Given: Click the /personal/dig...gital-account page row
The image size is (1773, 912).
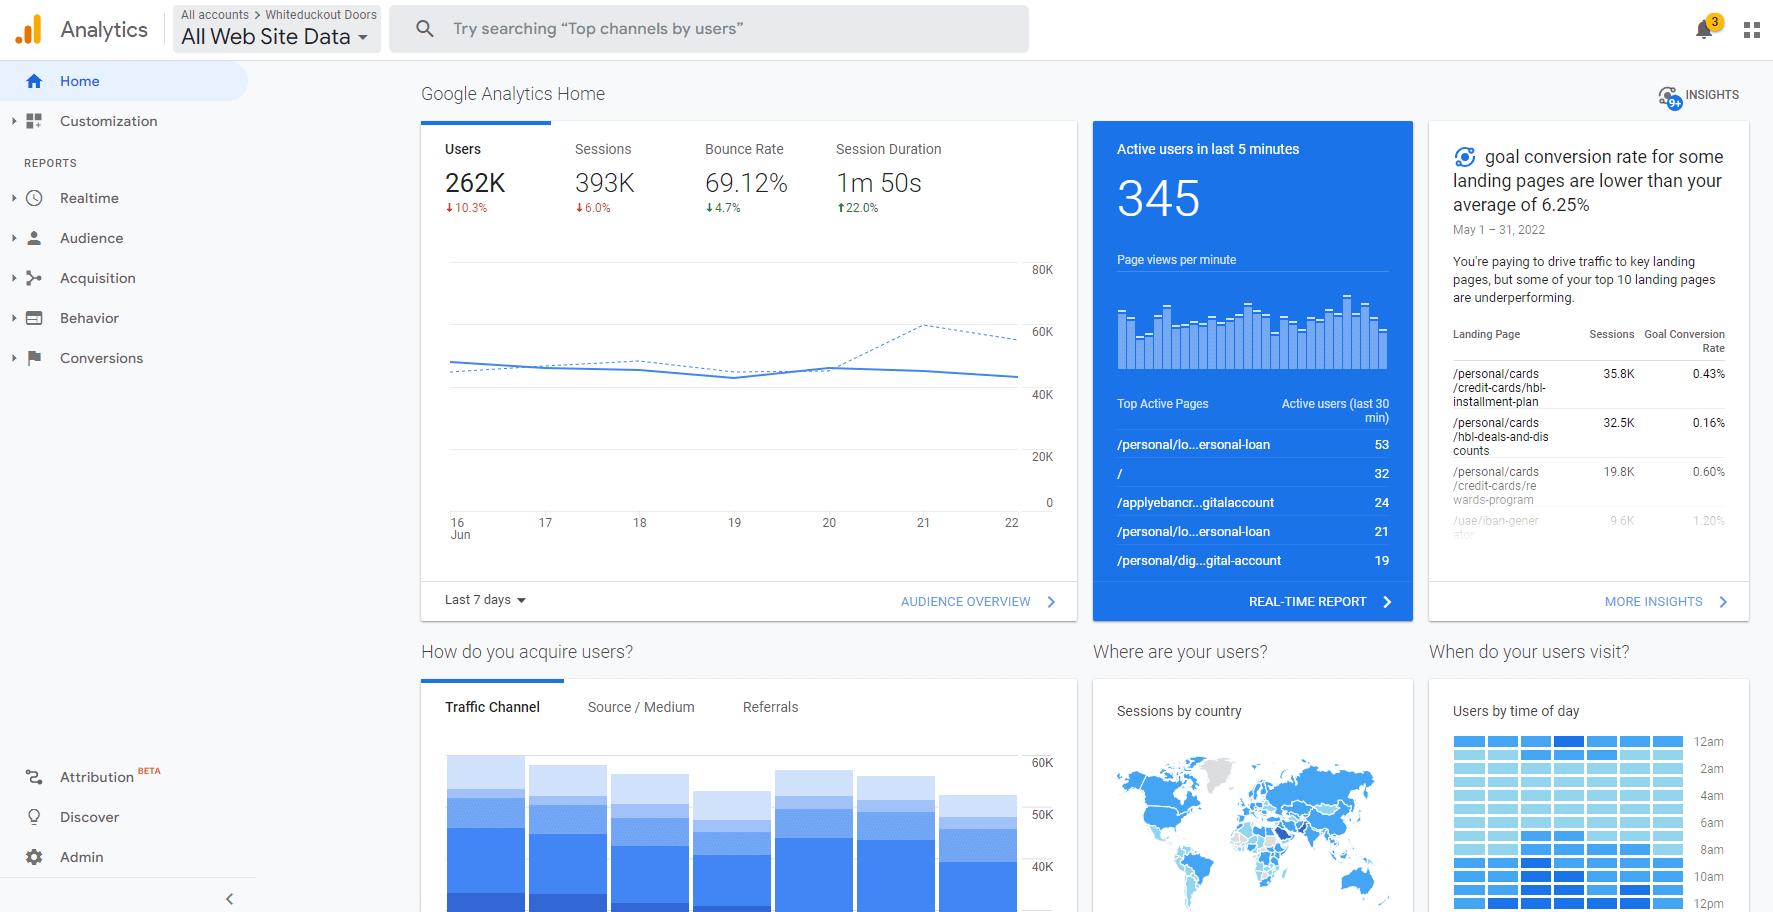Looking at the screenshot, I should point(1253,561).
